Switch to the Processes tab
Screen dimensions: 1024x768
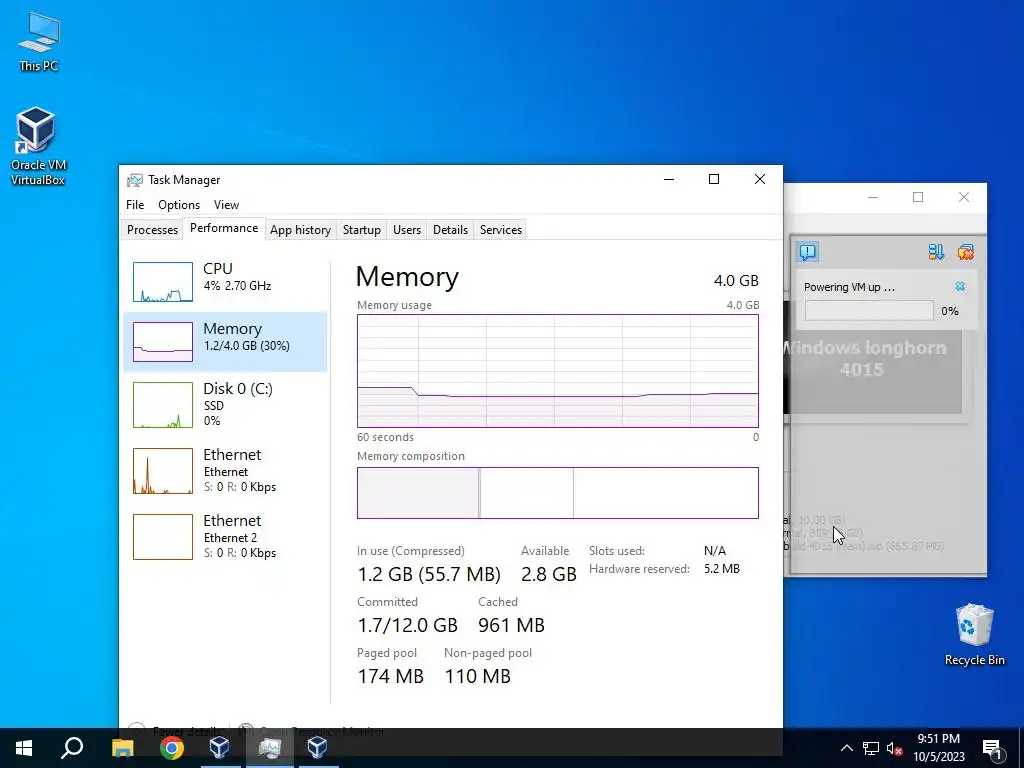coord(152,230)
